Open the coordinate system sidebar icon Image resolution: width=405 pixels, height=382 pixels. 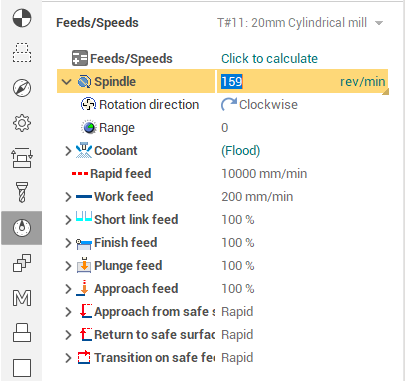(22, 18)
